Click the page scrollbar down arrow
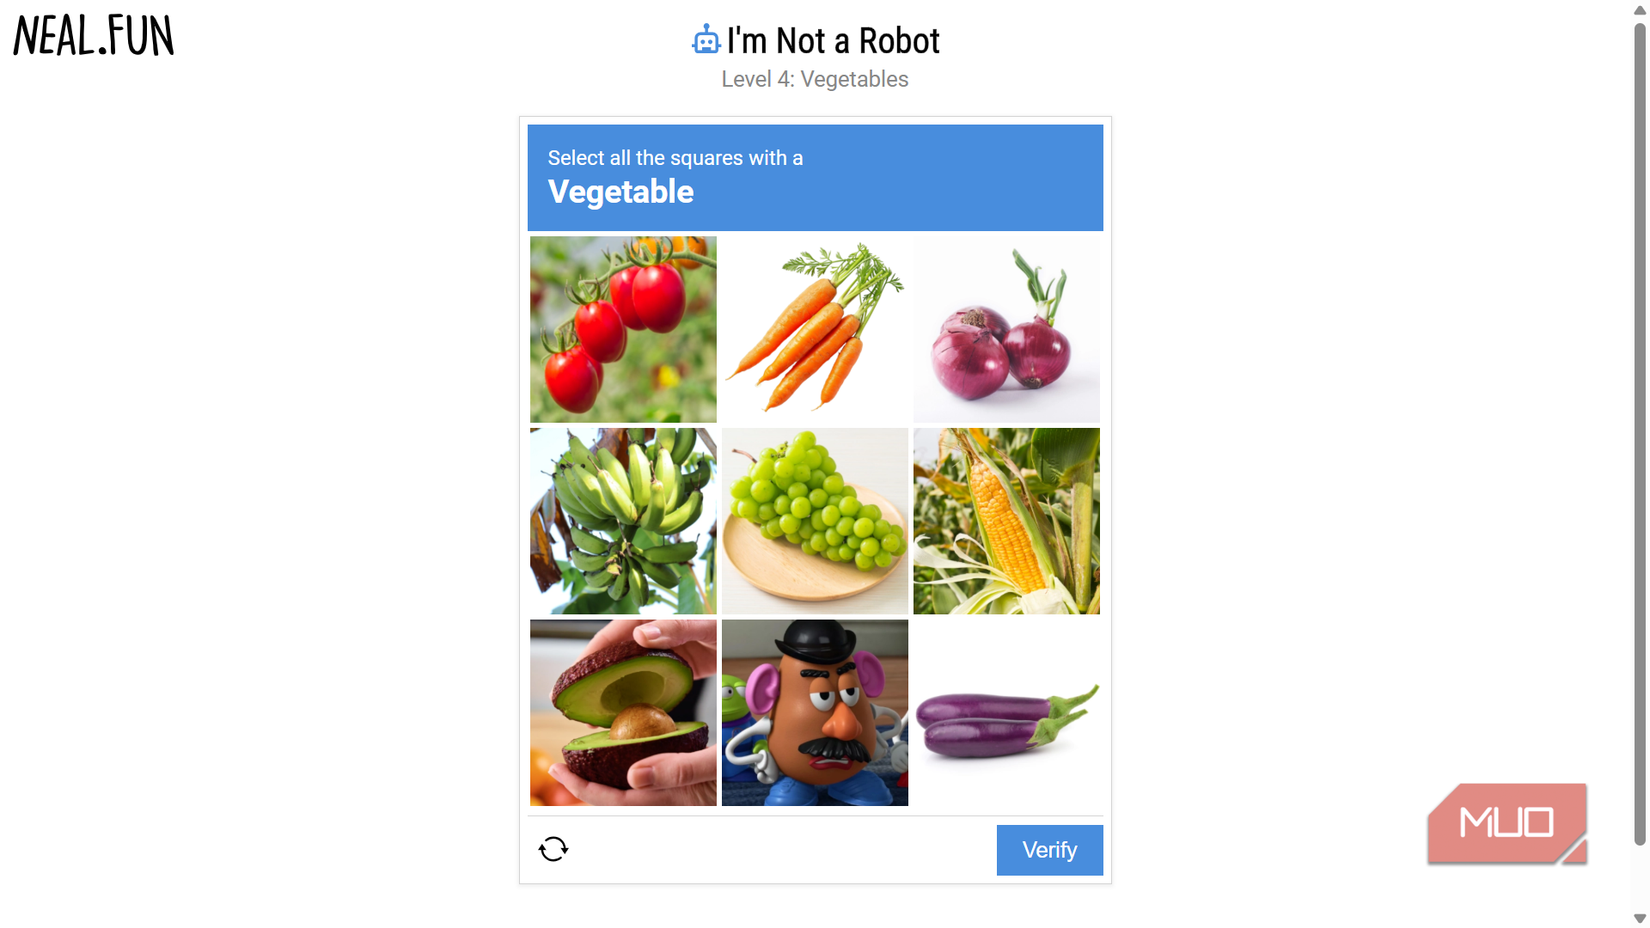 click(x=1640, y=918)
